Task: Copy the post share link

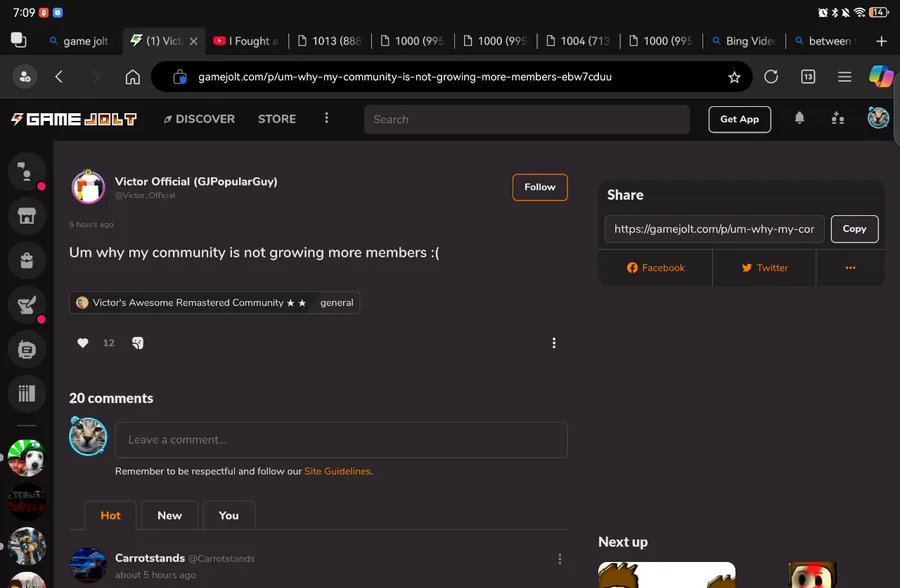Action: [854, 229]
